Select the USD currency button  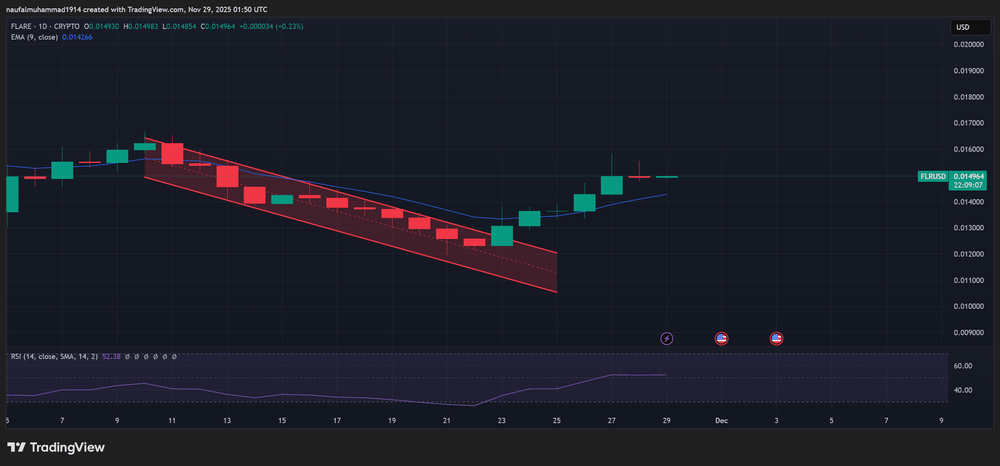(963, 27)
